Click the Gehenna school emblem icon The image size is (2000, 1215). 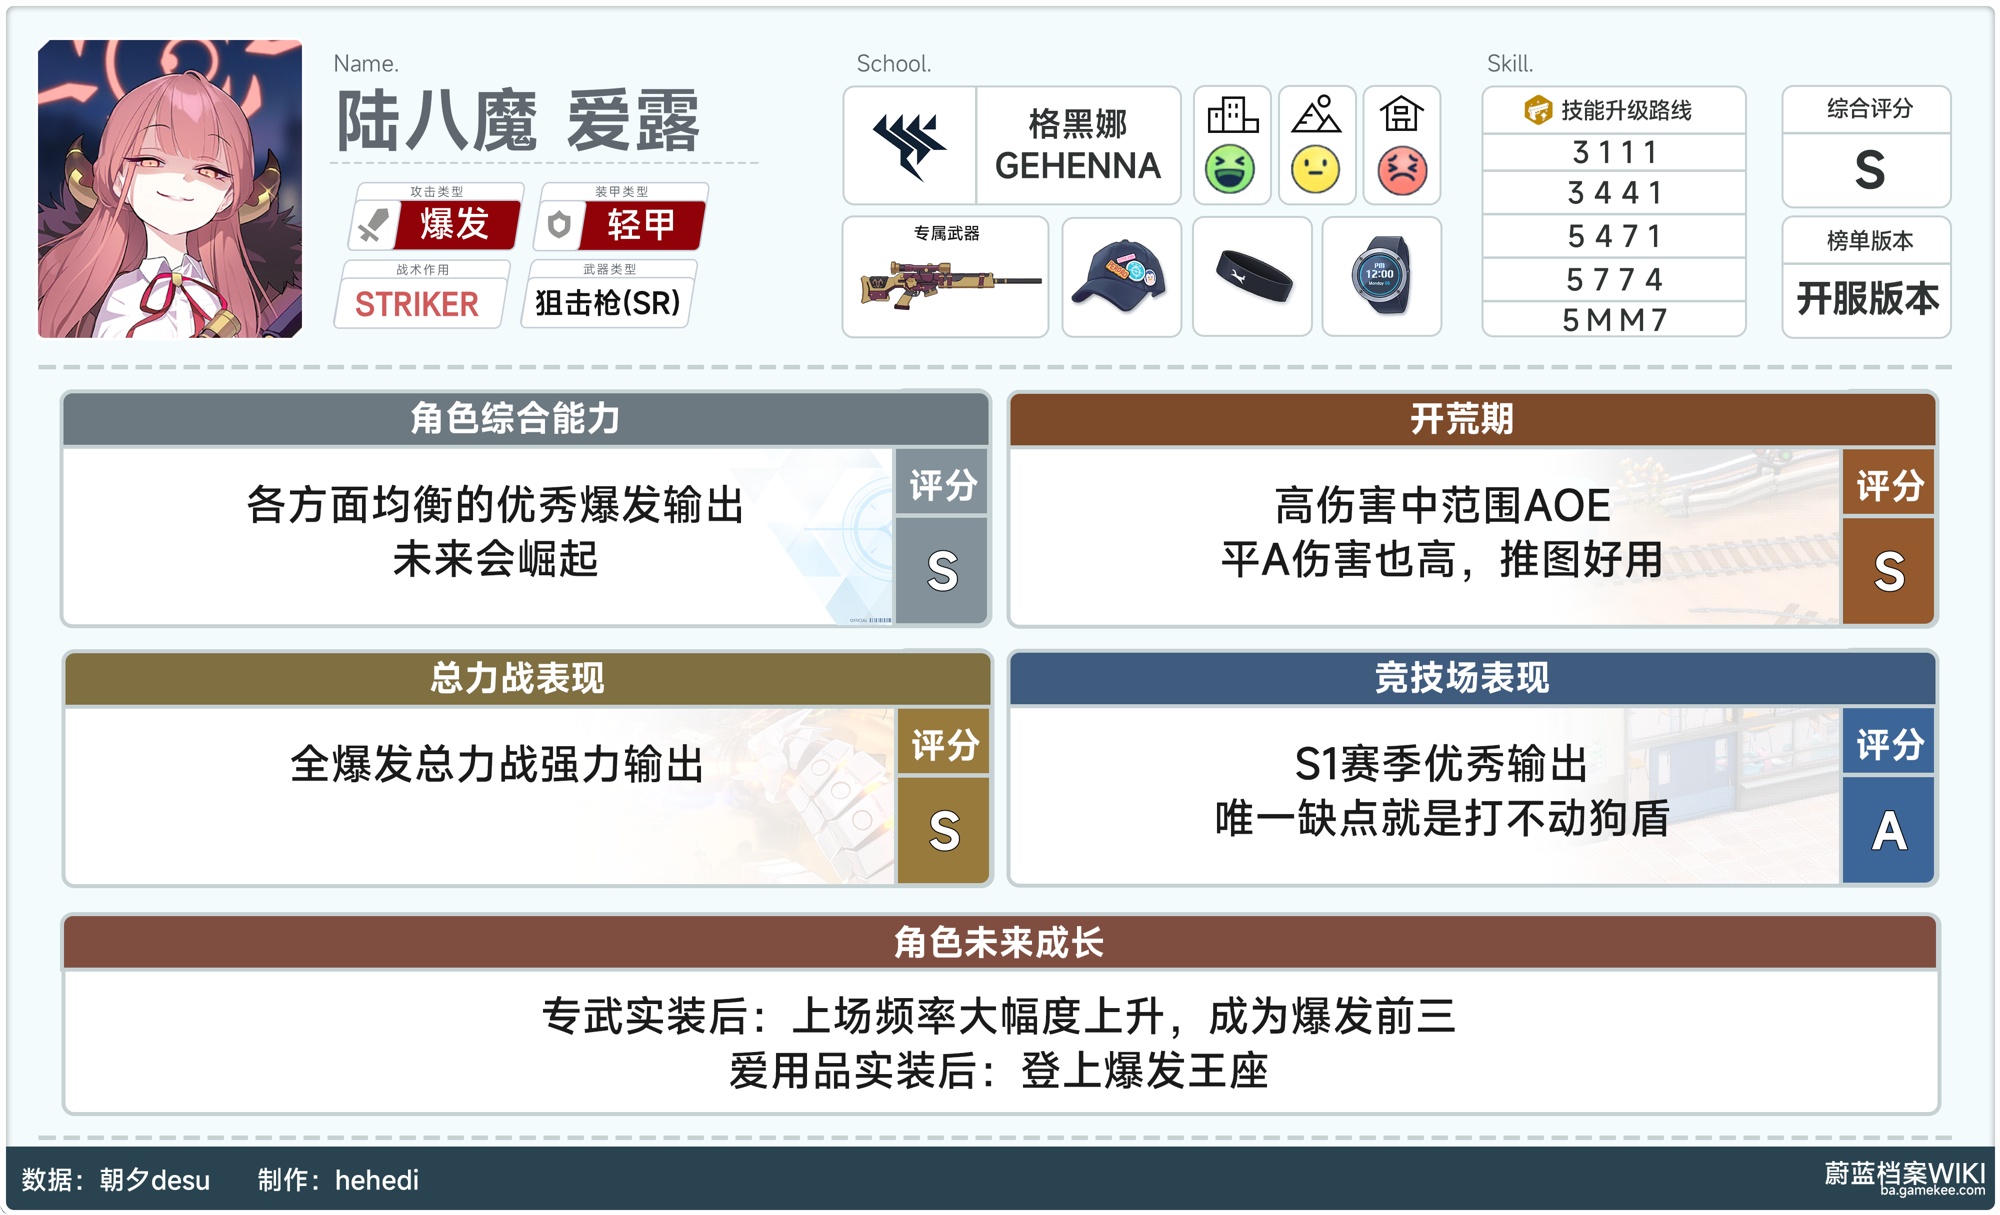[909, 146]
